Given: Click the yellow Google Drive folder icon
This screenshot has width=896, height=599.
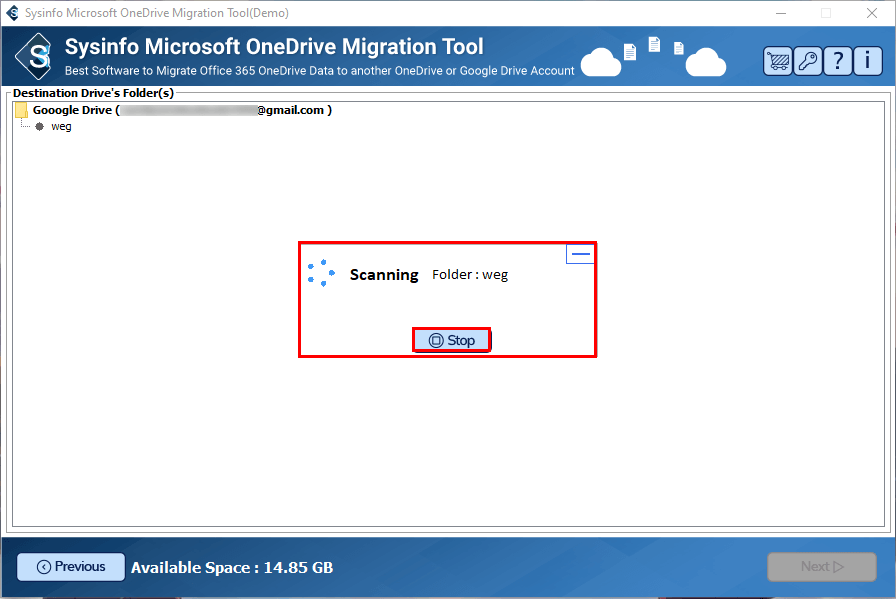Looking at the screenshot, I should 21,110.
